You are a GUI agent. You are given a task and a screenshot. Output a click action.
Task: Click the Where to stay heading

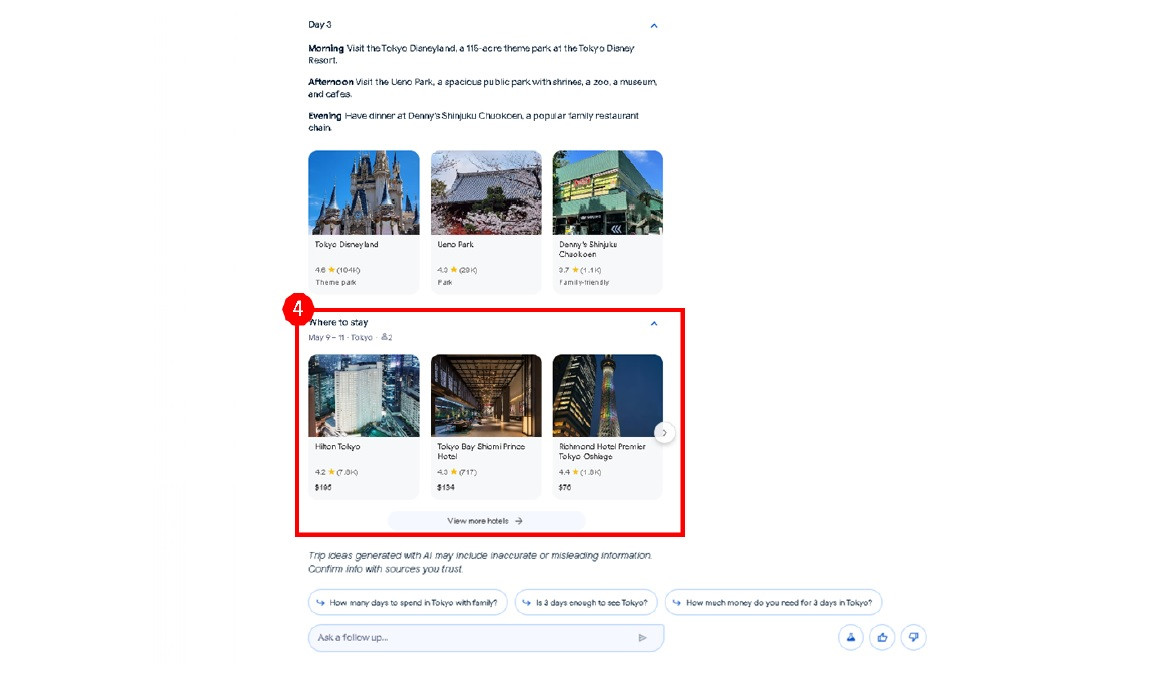[x=339, y=322]
